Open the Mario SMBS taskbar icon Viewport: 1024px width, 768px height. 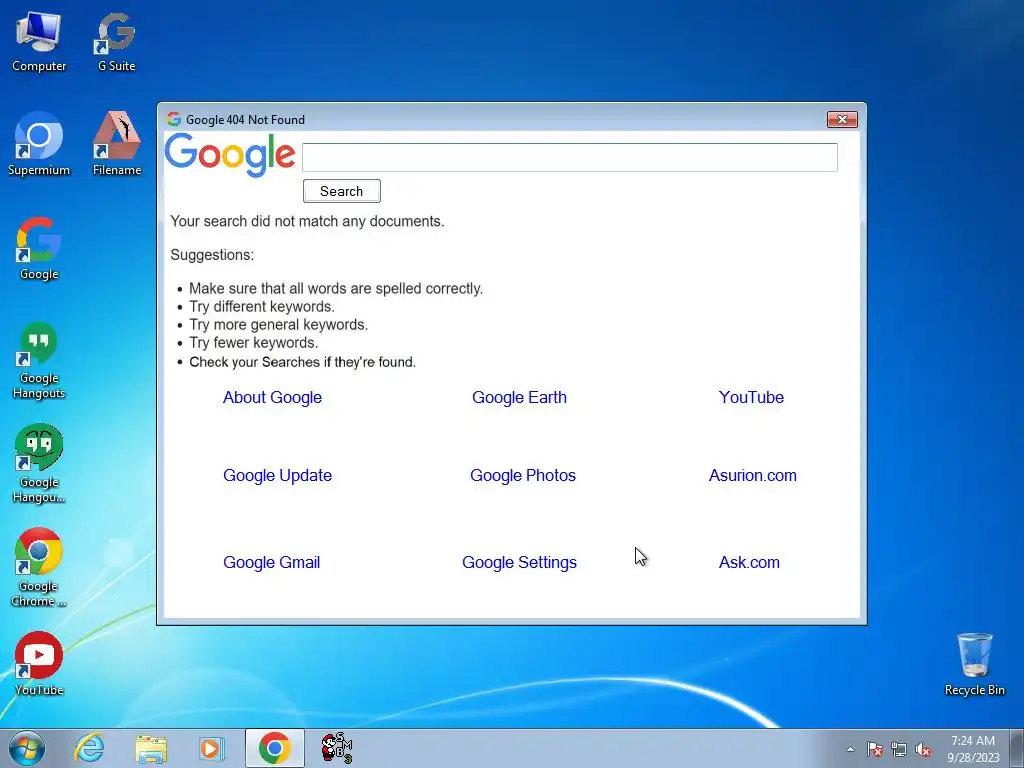point(336,748)
